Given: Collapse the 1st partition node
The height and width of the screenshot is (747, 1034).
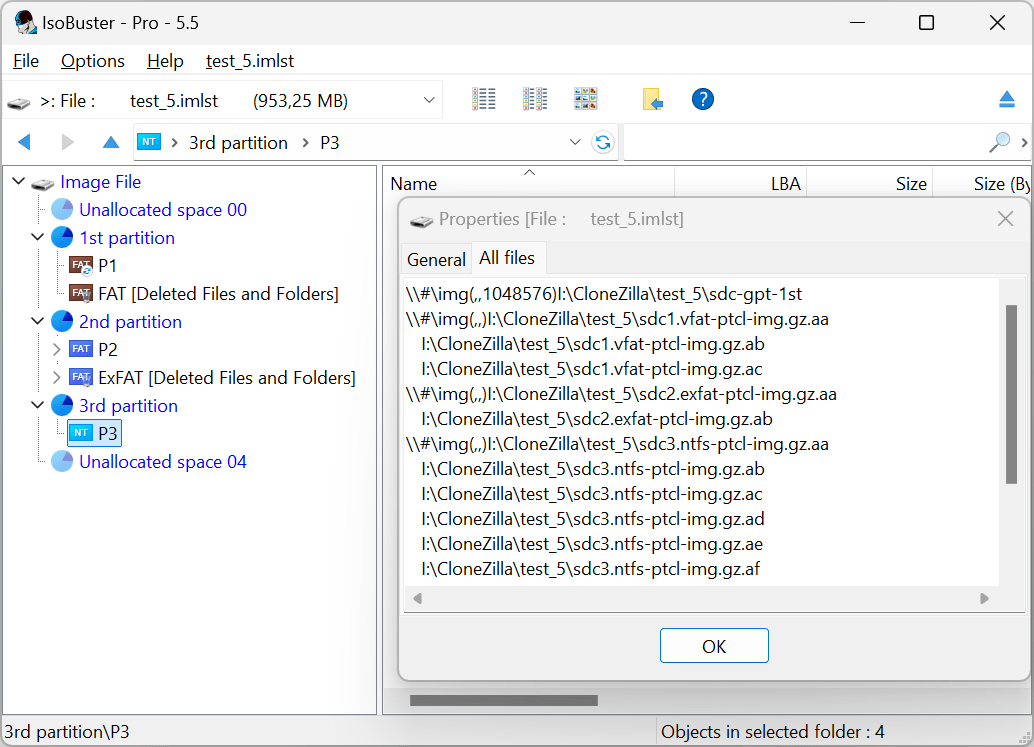Looking at the screenshot, I should coord(38,237).
